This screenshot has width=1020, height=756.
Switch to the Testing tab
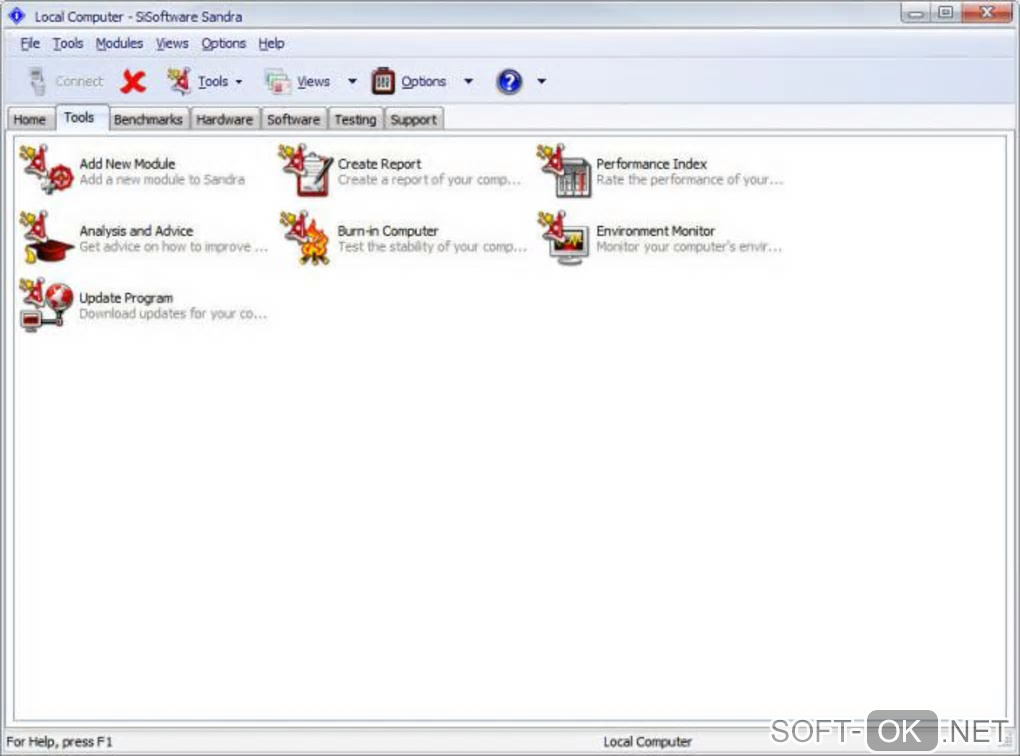(355, 120)
